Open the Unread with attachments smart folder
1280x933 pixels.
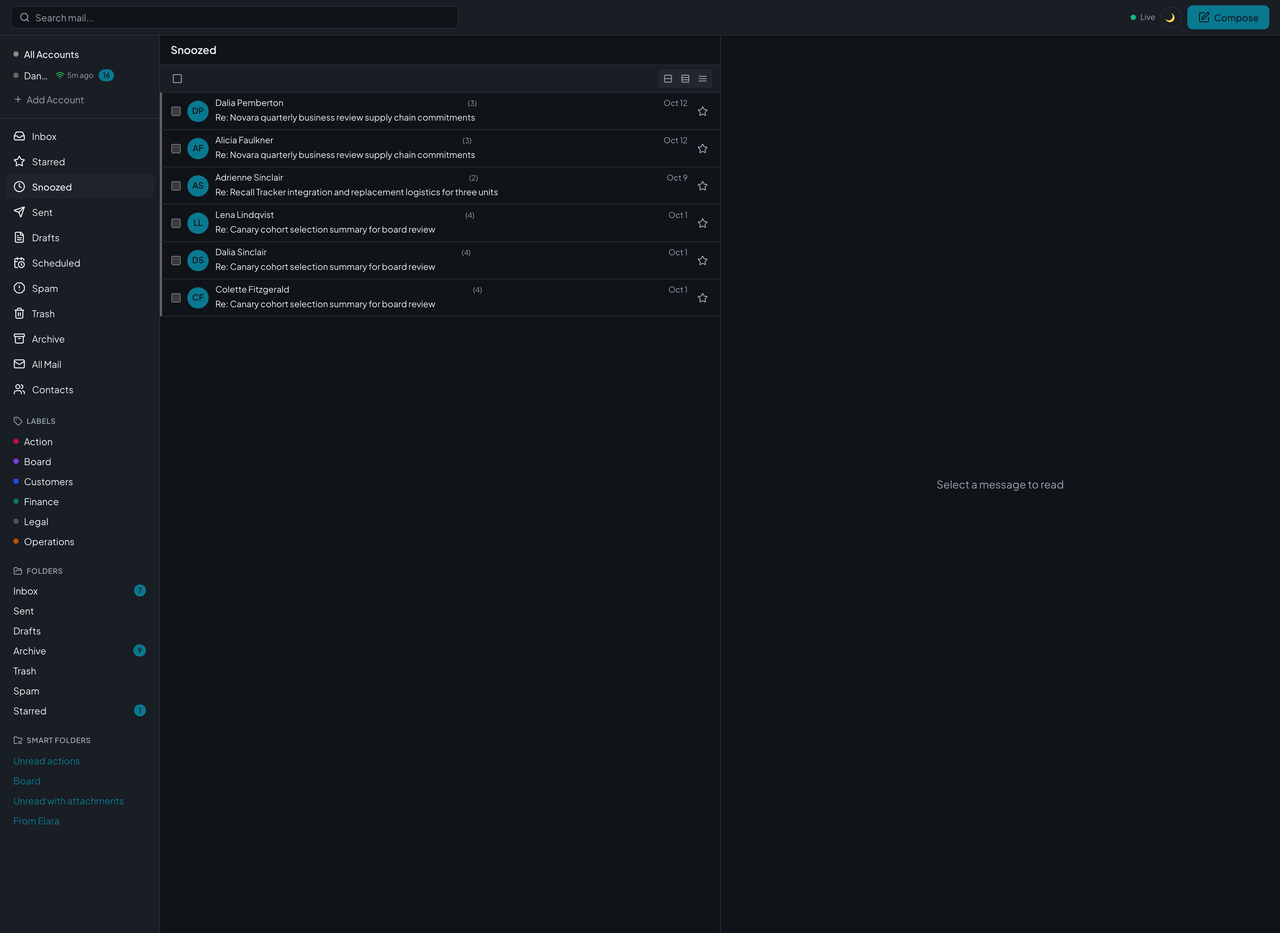click(68, 801)
